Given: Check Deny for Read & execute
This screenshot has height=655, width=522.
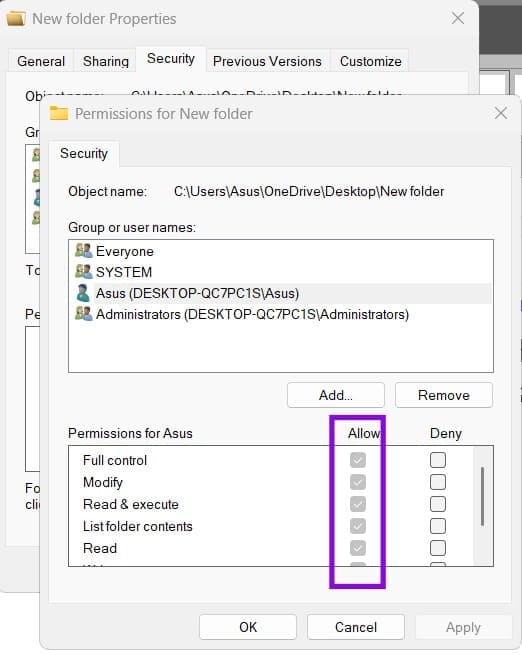Looking at the screenshot, I should click(x=438, y=504).
